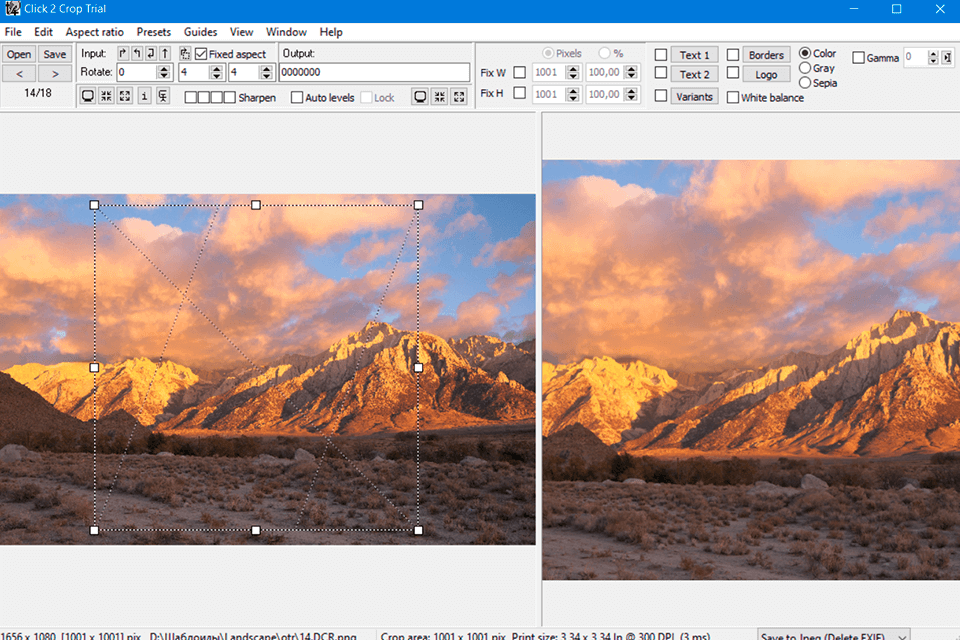The height and width of the screenshot is (640, 960).
Task: Open the Help menu
Action: (331, 32)
